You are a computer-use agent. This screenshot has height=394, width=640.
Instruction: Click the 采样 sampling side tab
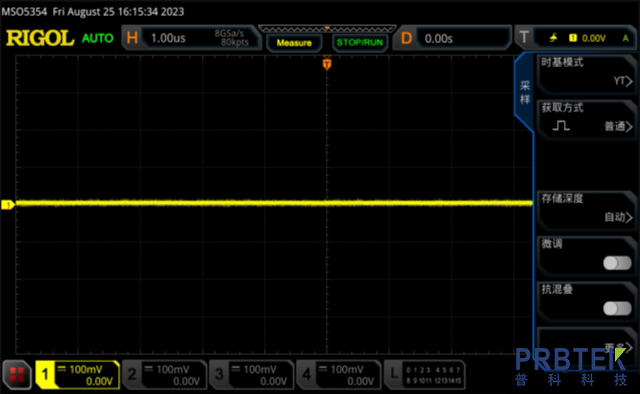[x=524, y=92]
